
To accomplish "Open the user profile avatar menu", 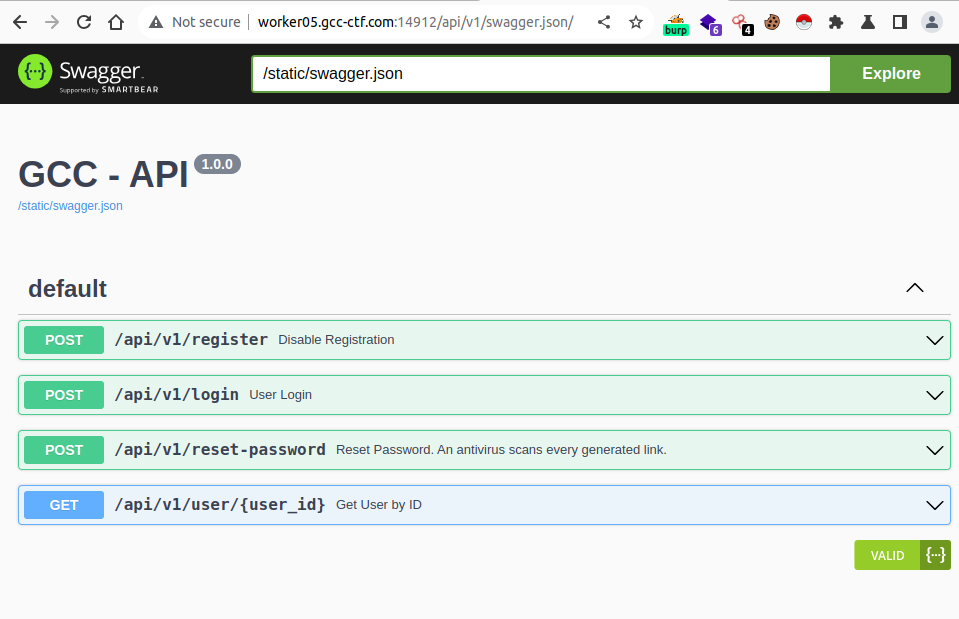I will click(x=932, y=22).
